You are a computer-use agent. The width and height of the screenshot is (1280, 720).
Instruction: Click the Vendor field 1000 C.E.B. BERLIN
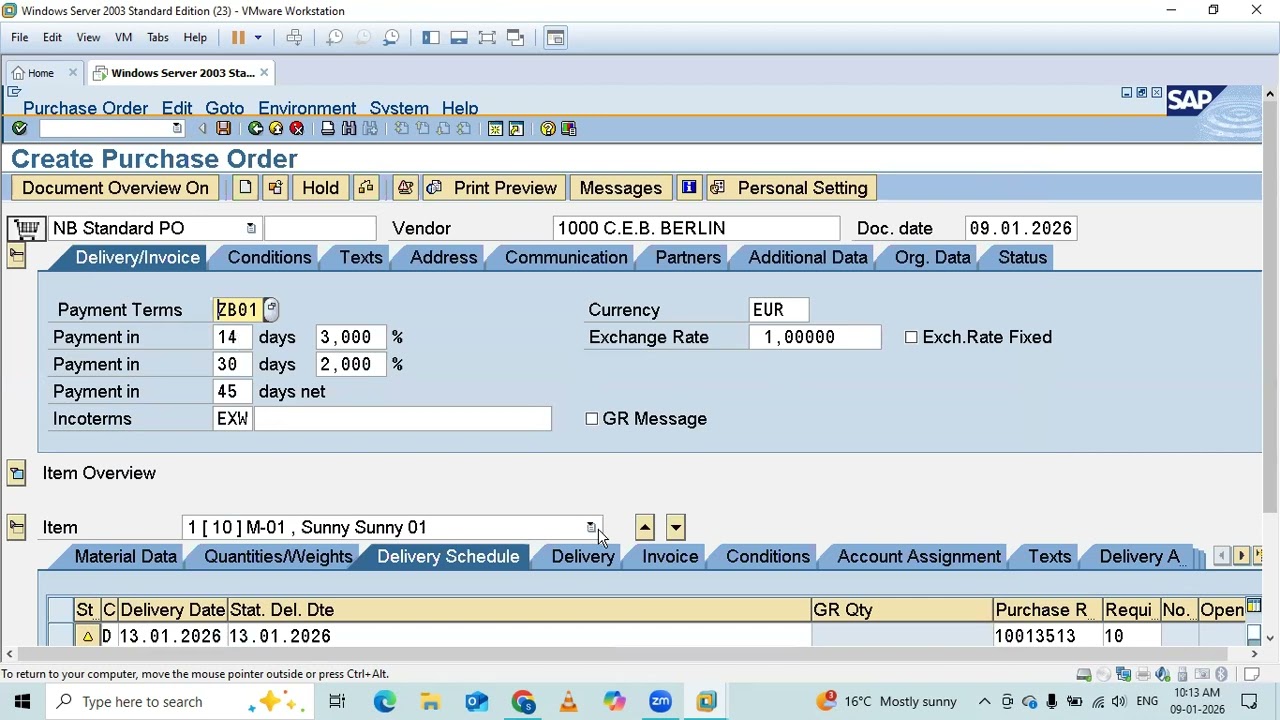(x=696, y=229)
